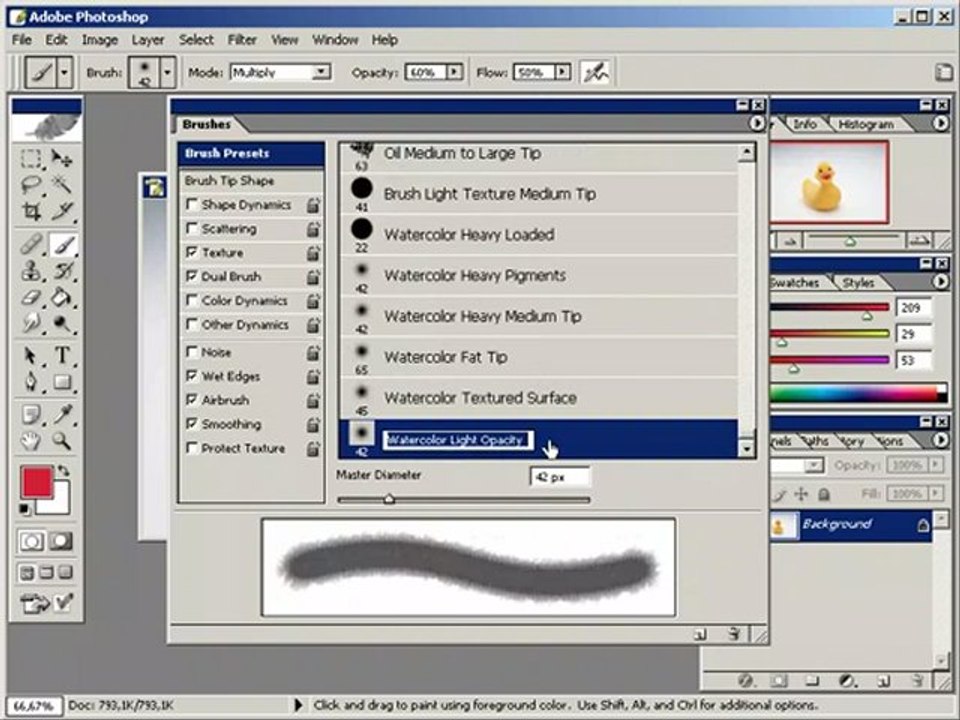The height and width of the screenshot is (720, 960).
Task: Select the Type tool
Action: pos(61,355)
